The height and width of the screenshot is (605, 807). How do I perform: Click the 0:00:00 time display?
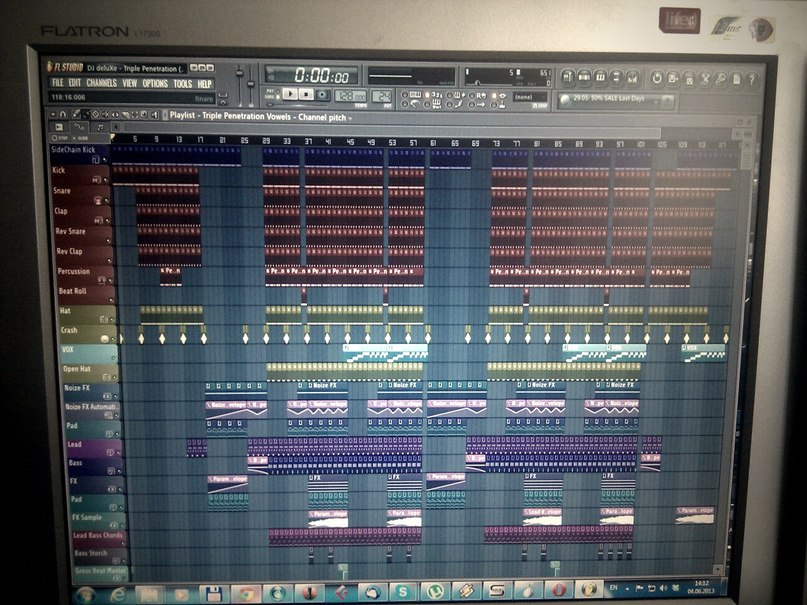pos(311,76)
